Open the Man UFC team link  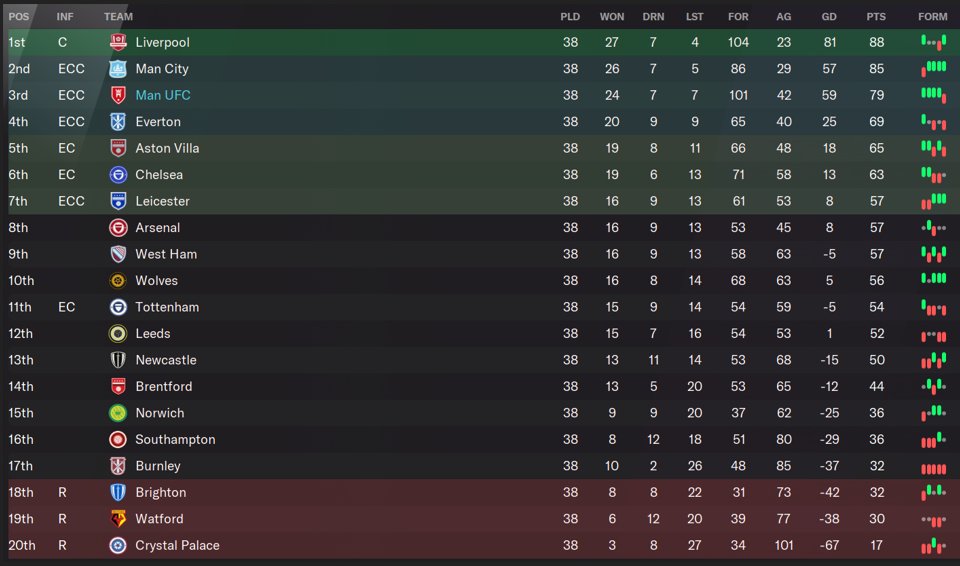[x=163, y=95]
